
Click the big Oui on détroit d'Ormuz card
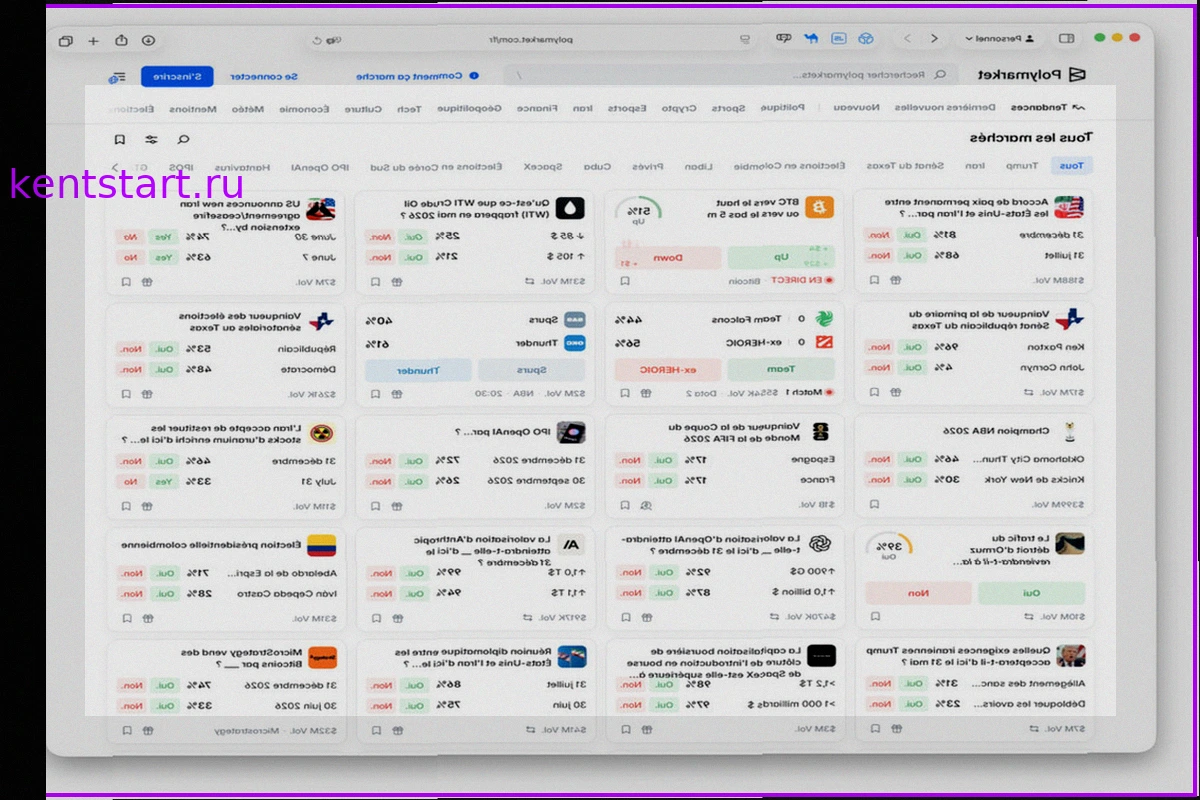pos(1032,592)
